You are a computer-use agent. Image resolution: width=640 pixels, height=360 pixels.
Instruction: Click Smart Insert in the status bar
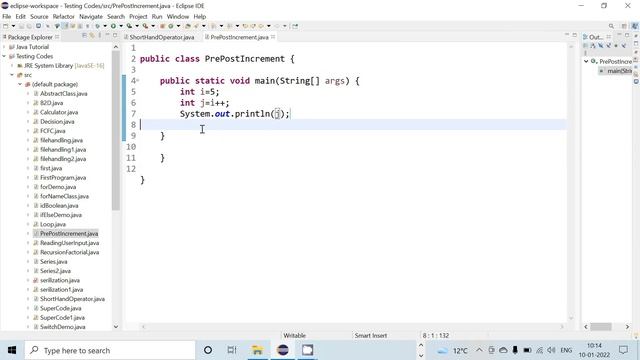371,336
